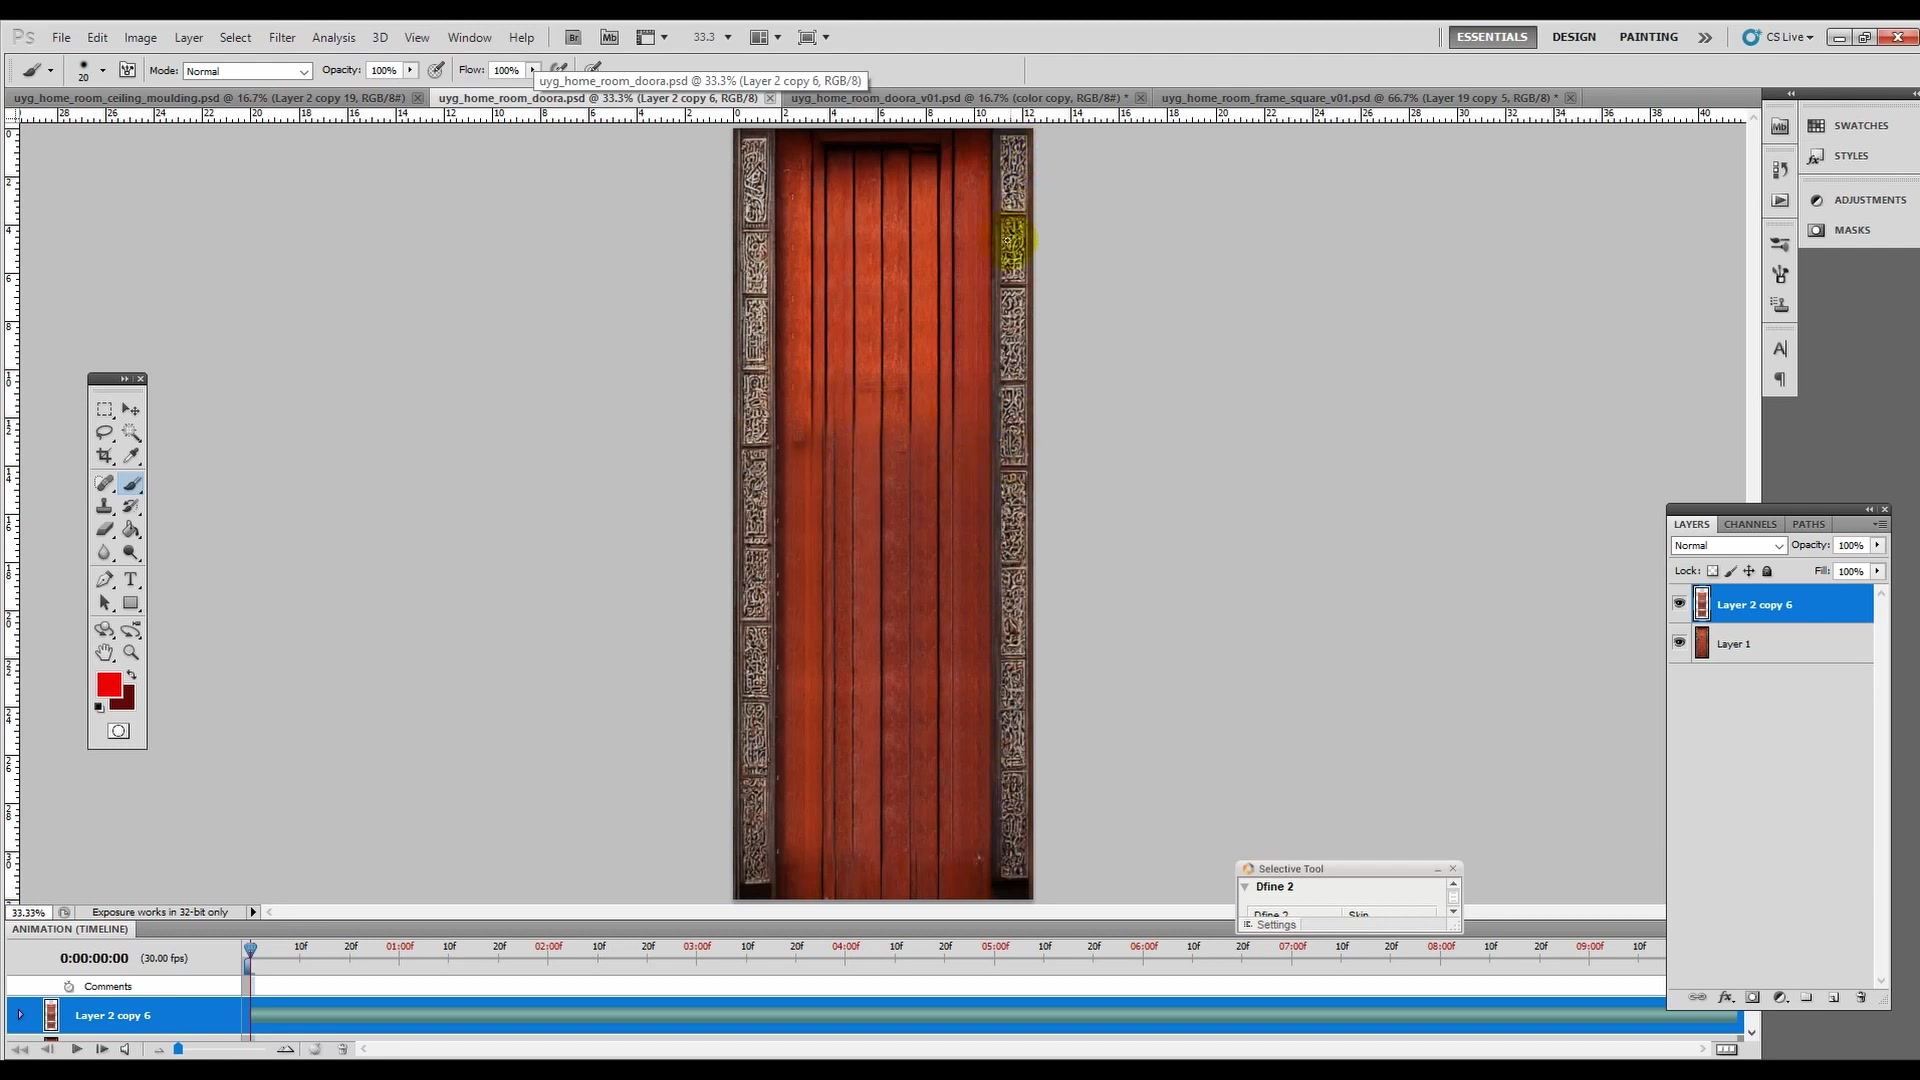Screen dimensions: 1920x1080
Task: Hide Layer 1 visibility eye
Action: tap(1679, 642)
